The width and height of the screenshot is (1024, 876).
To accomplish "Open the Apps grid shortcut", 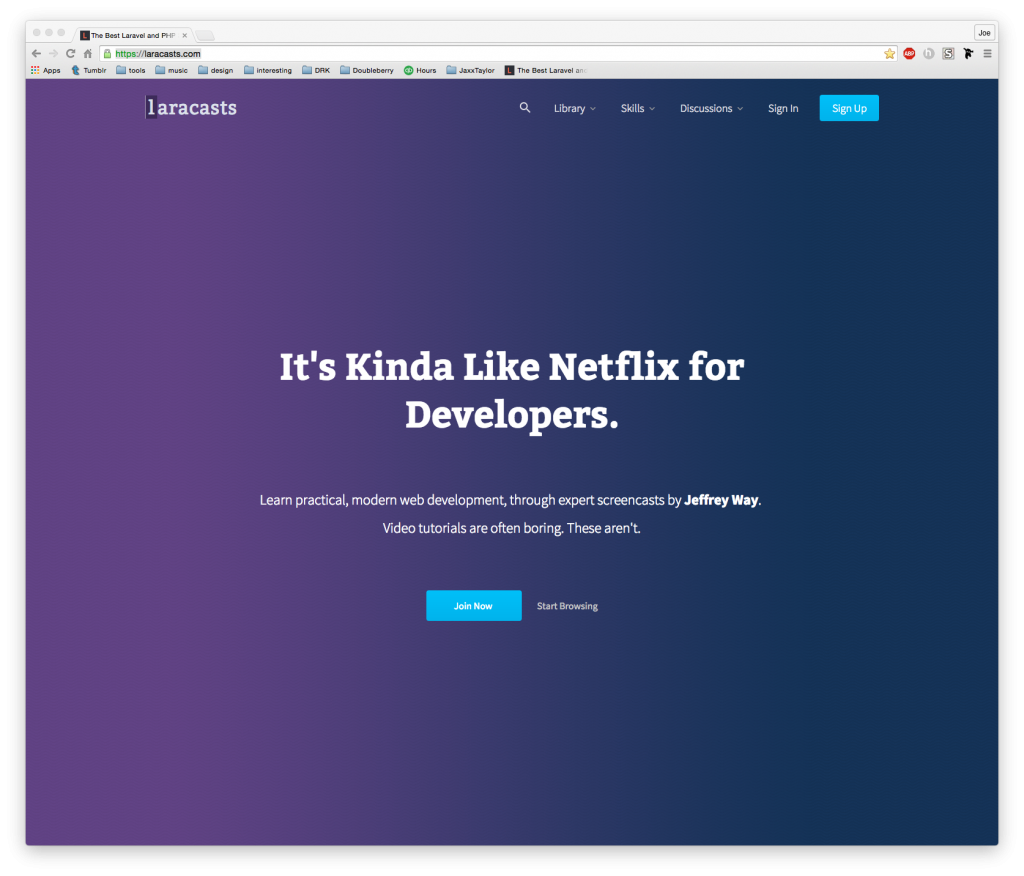I will click(x=45, y=70).
